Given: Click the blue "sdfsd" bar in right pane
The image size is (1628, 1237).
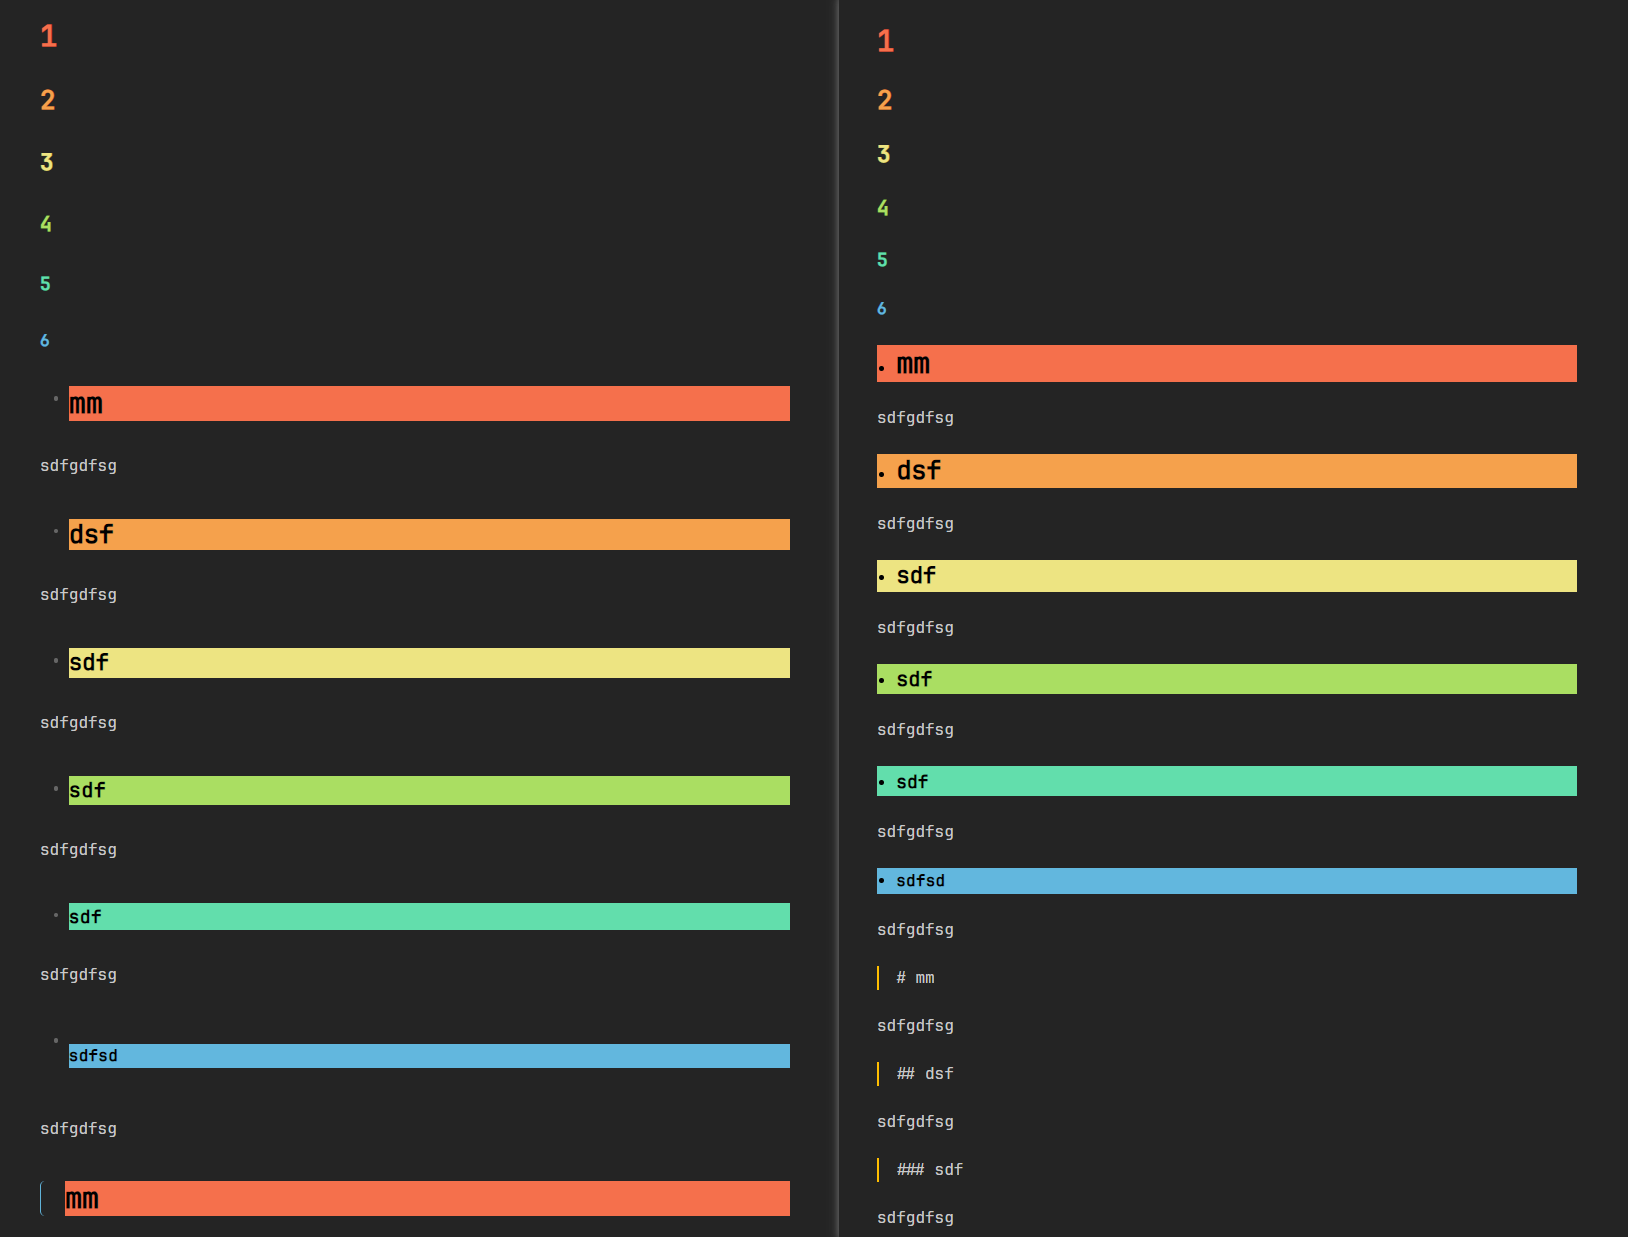Looking at the screenshot, I should 1226,881.
